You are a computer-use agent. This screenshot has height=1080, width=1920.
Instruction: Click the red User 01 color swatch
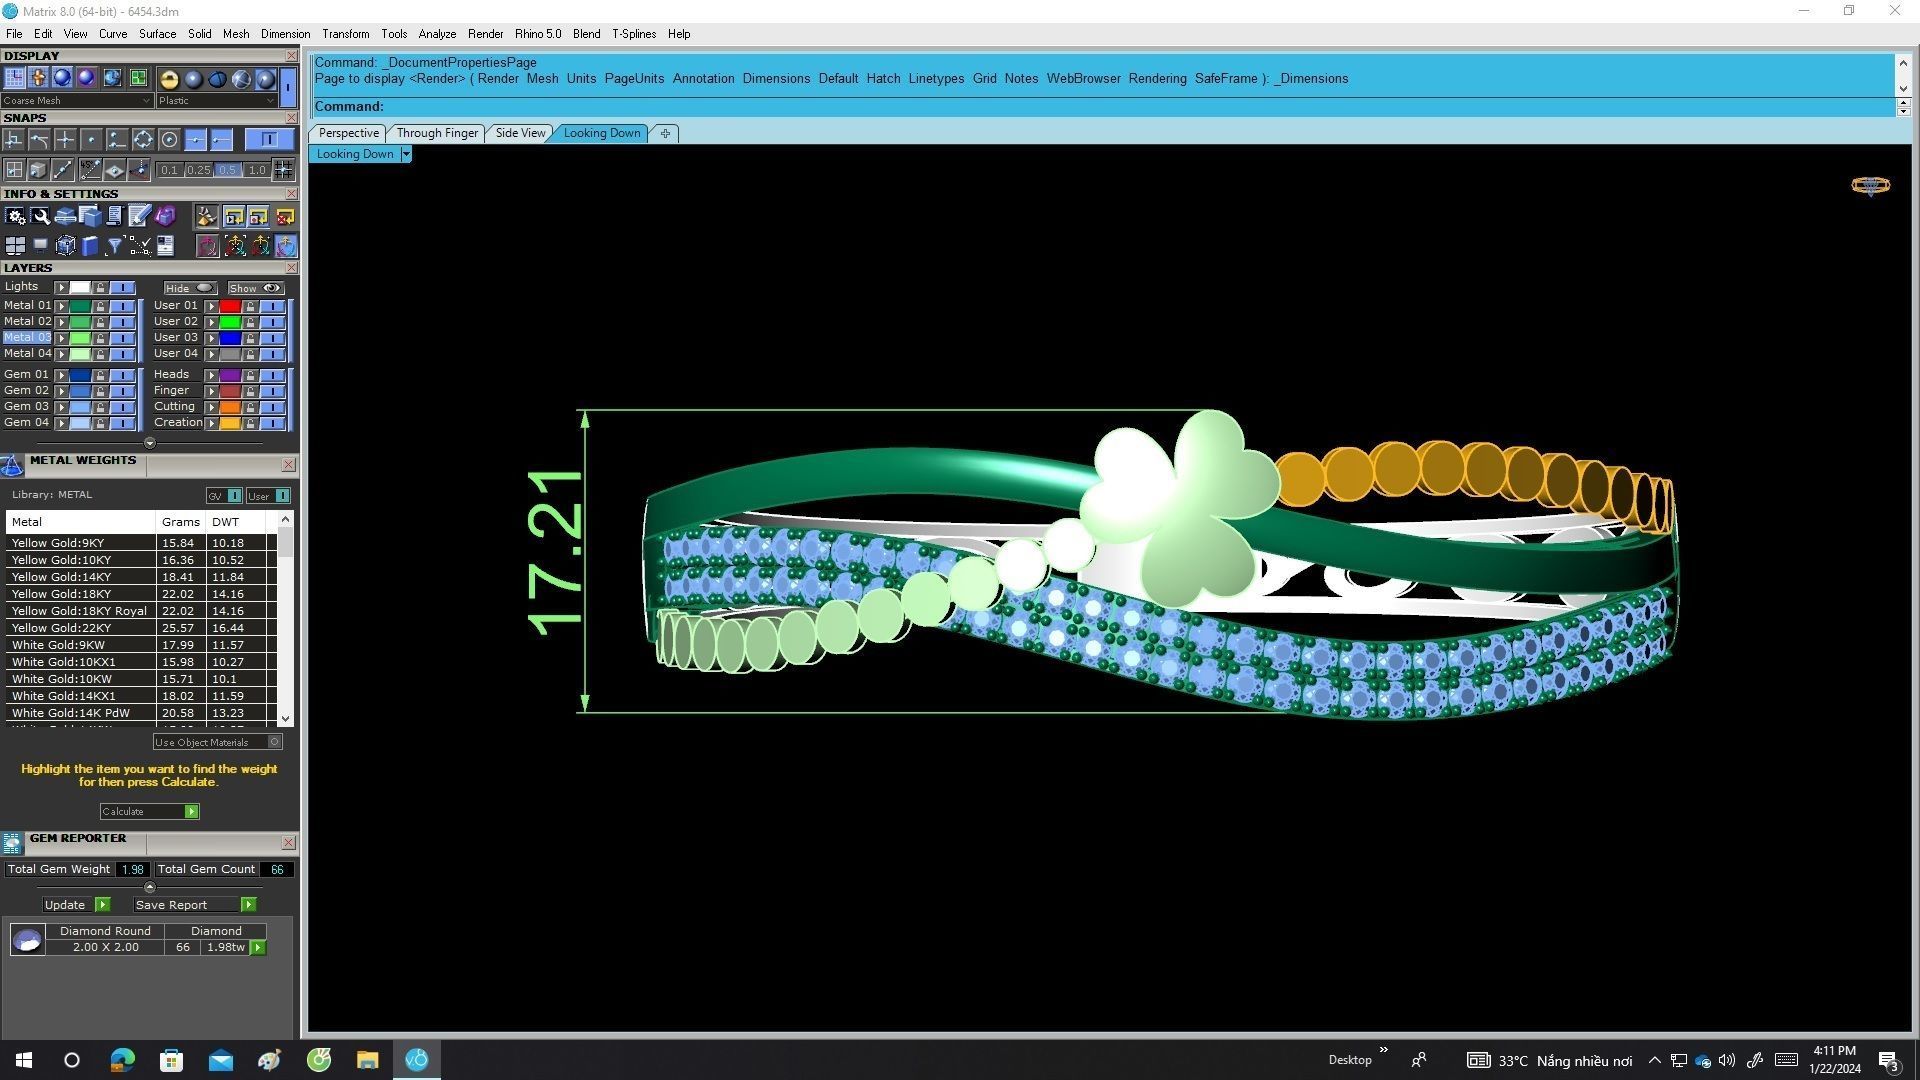click(230, 306)
